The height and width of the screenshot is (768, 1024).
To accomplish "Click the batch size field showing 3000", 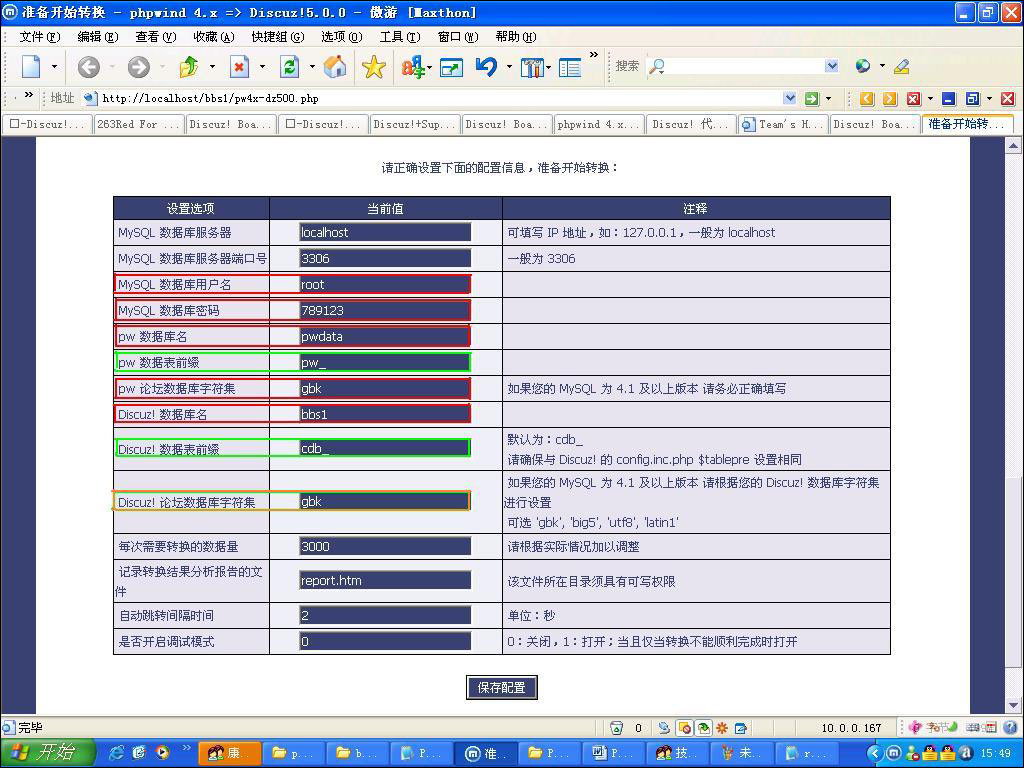I will 385,547.
